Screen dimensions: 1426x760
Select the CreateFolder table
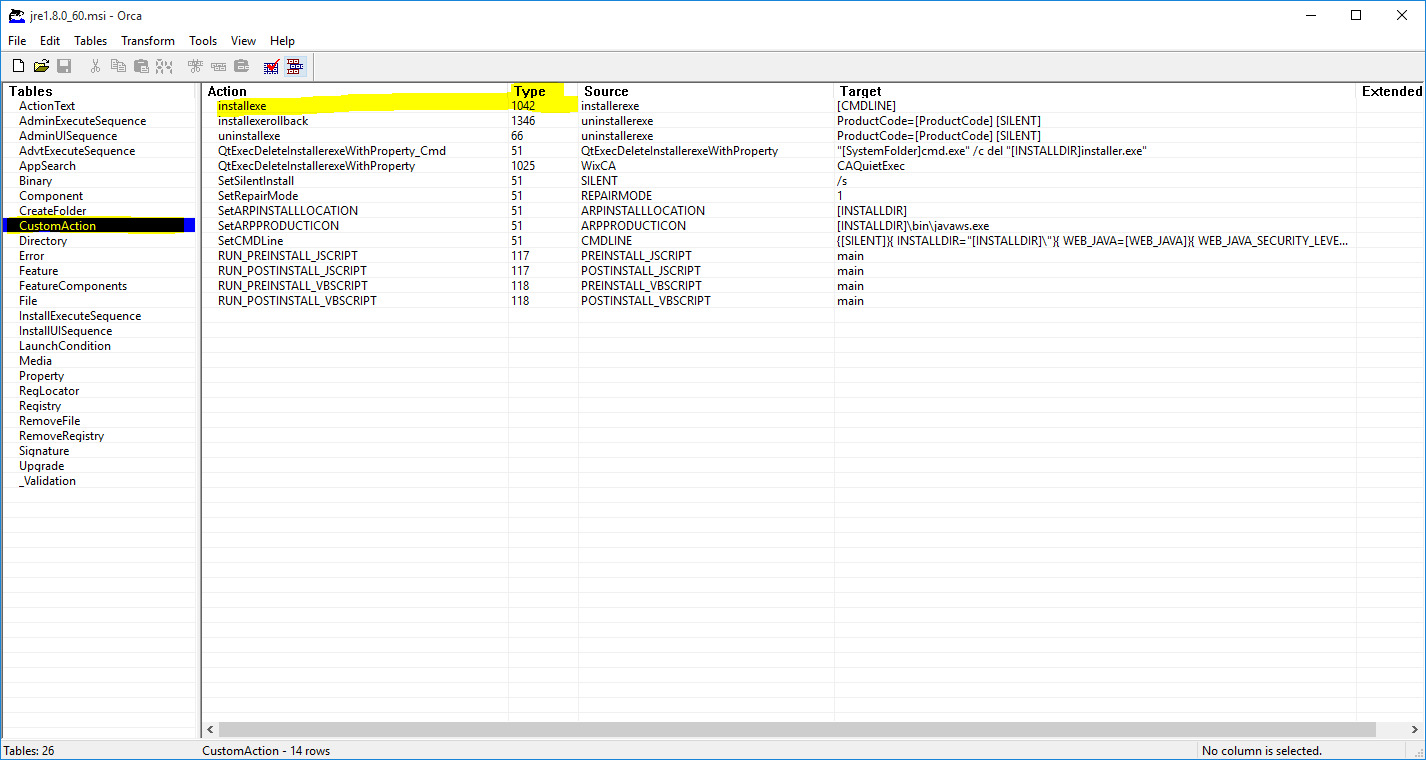click(x=53, y=211)
